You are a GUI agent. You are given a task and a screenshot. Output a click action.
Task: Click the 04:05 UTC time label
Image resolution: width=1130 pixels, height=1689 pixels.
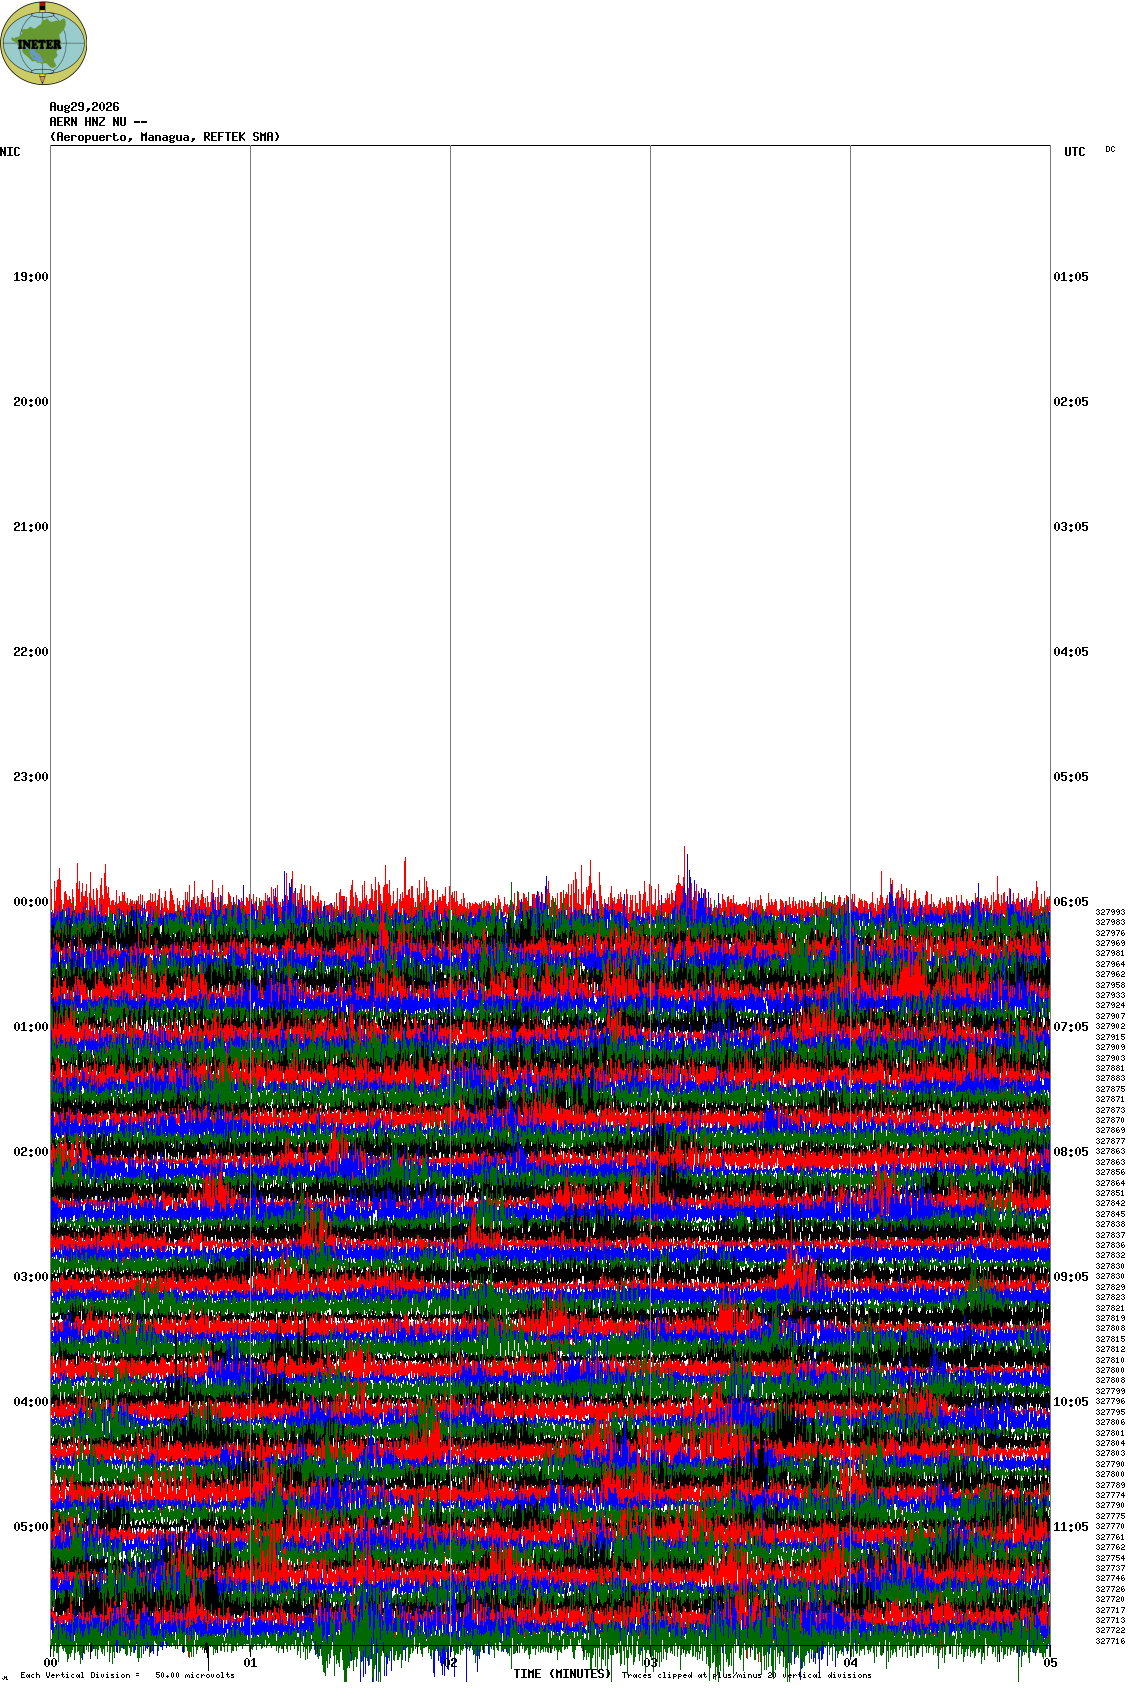pos(1071,652)
